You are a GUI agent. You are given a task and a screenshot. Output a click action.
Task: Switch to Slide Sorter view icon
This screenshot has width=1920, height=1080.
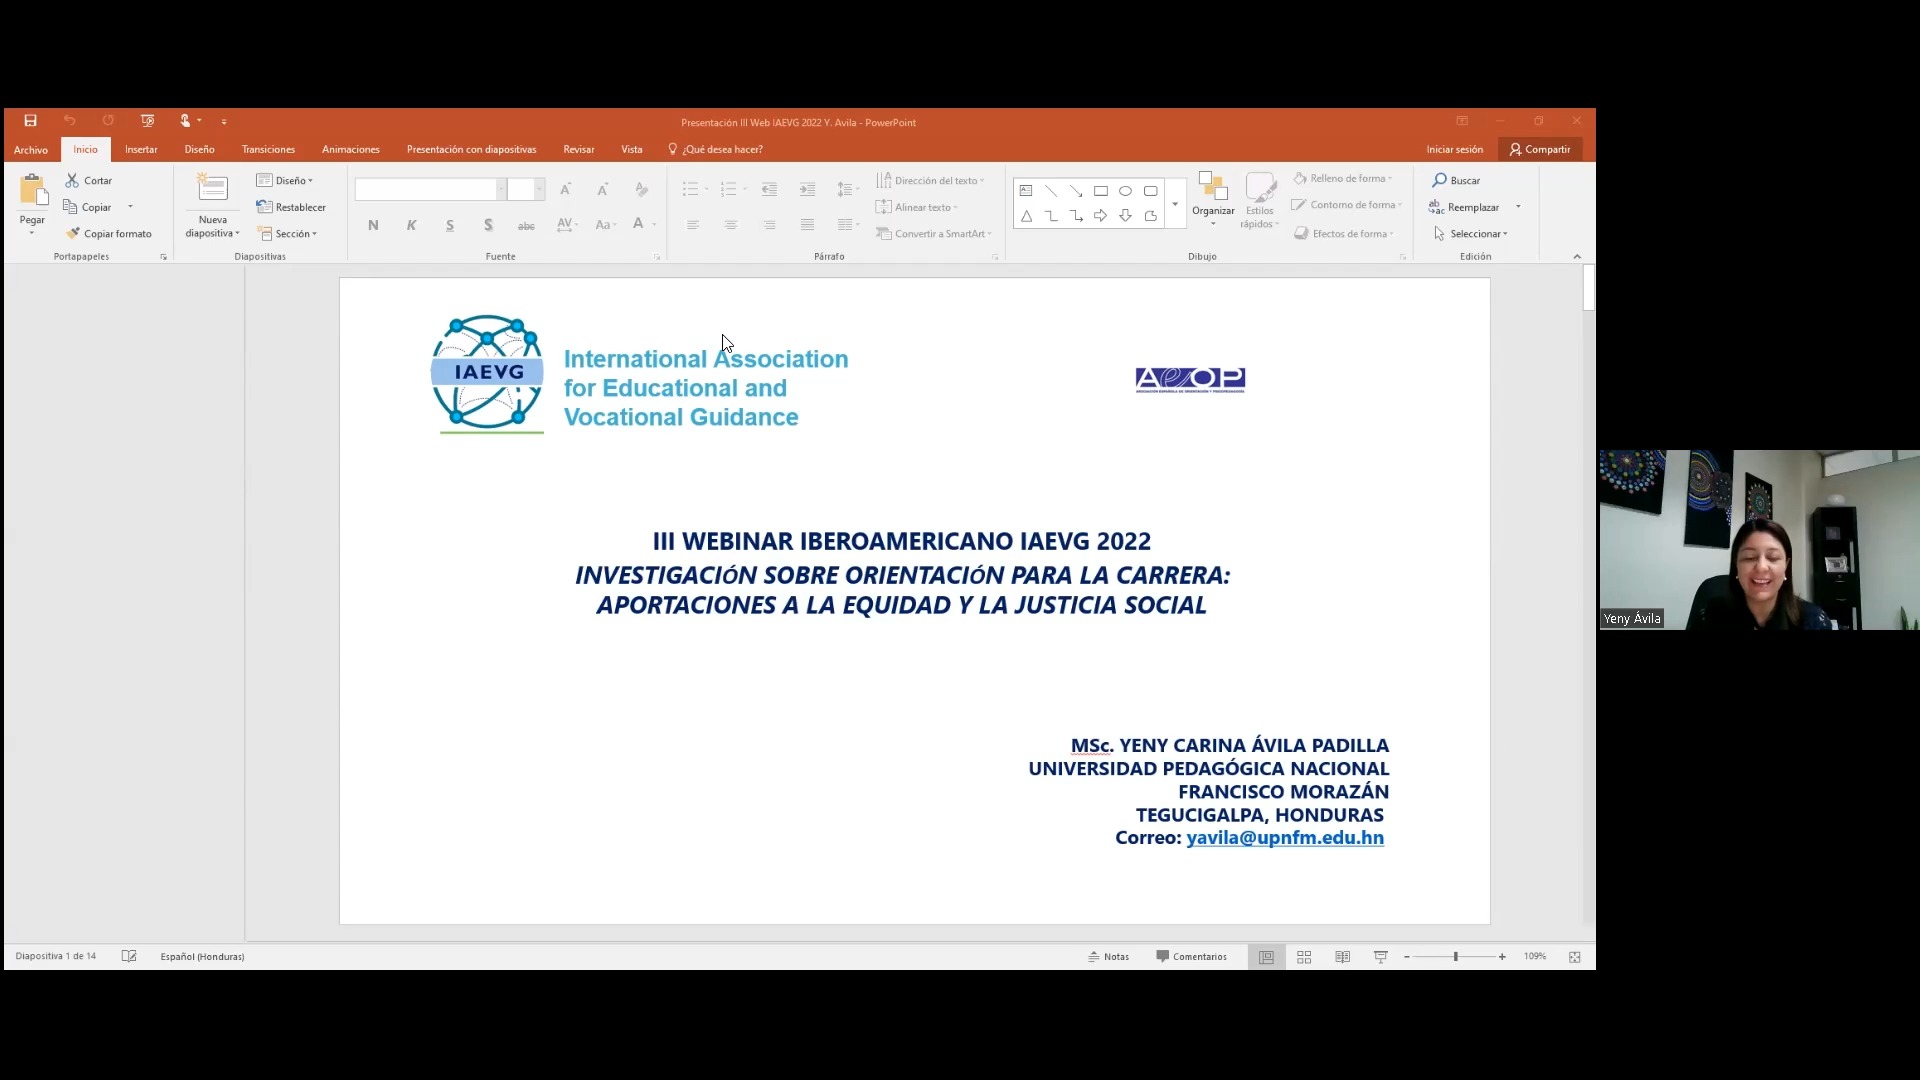(x=1304, y=957)
